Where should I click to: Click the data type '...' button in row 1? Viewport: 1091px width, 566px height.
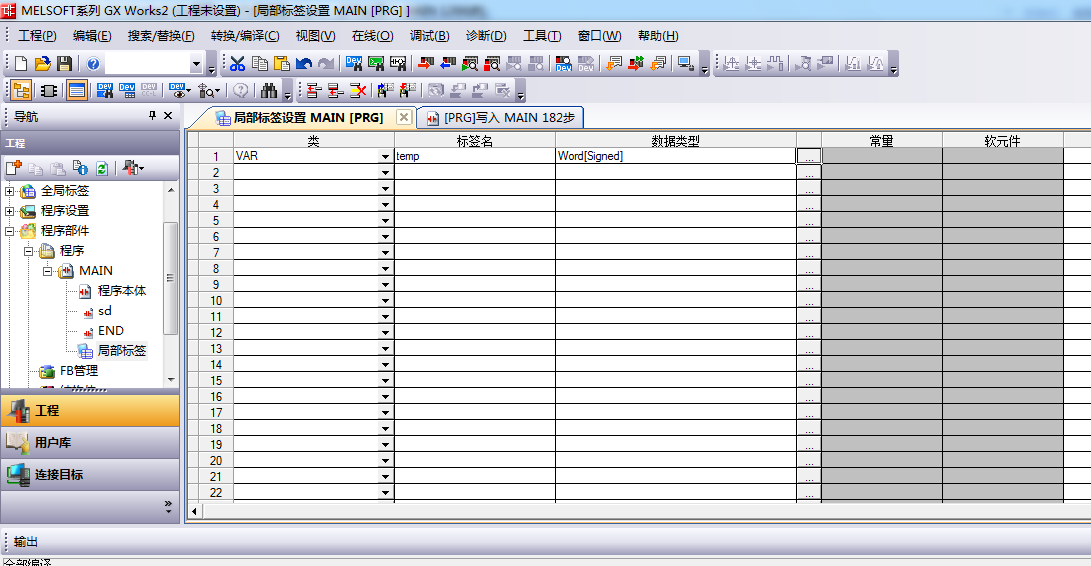point(808,157)
